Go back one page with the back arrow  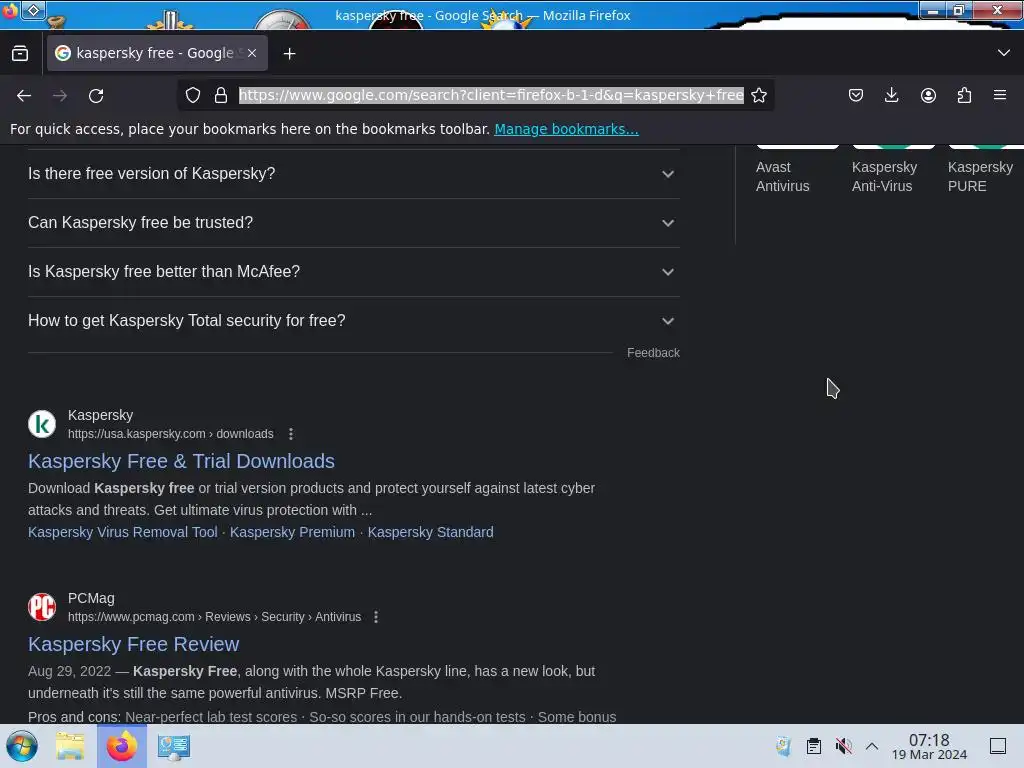tap(24, 96)
